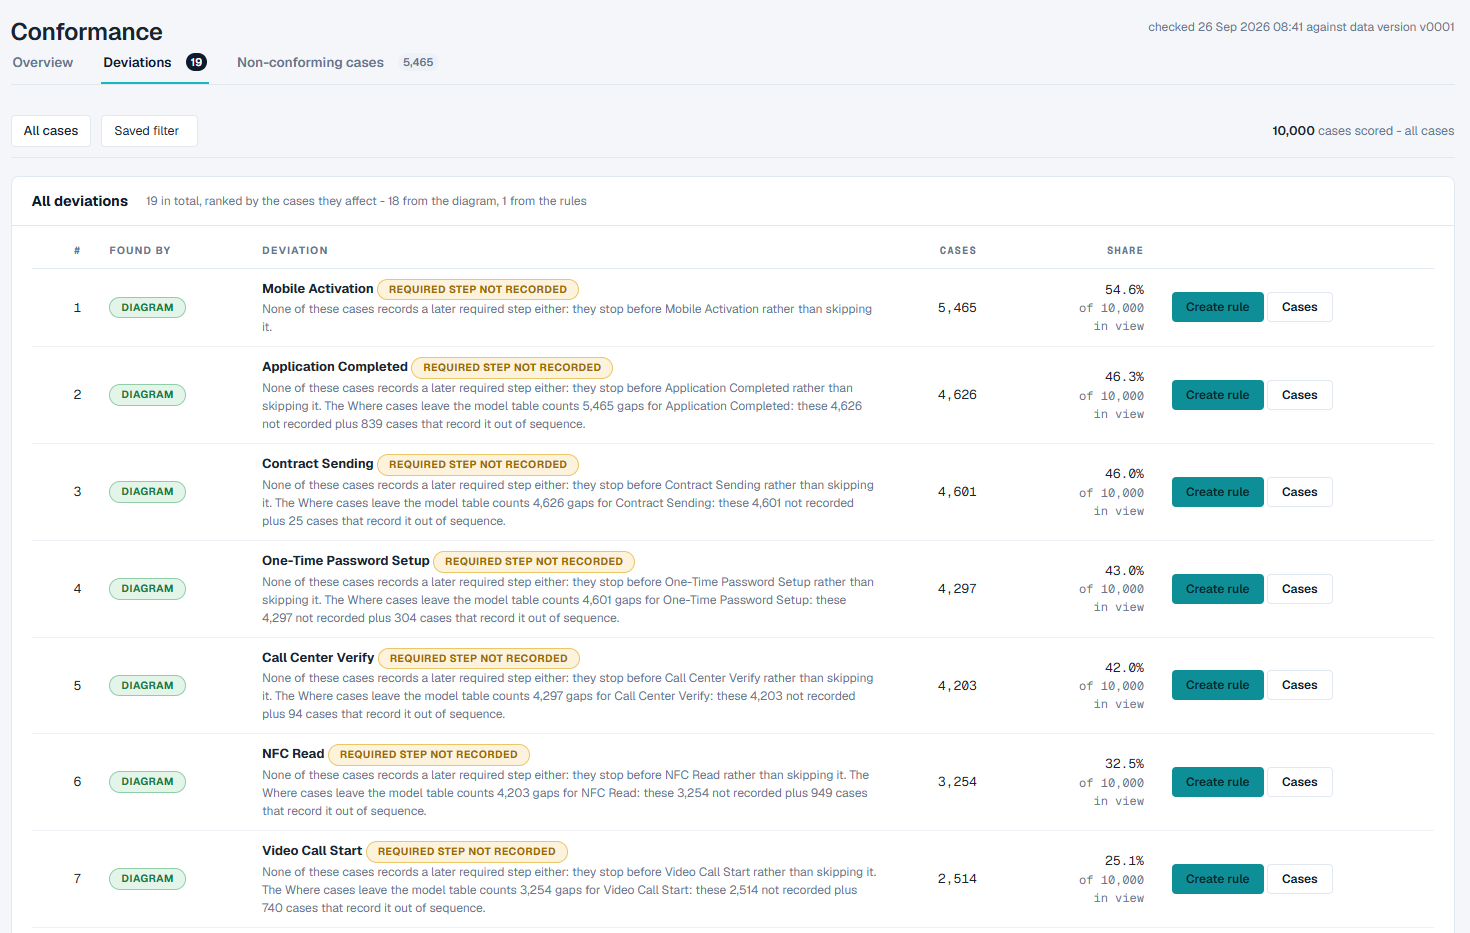Click the FOUND BY column header

[x=140, y=251]
